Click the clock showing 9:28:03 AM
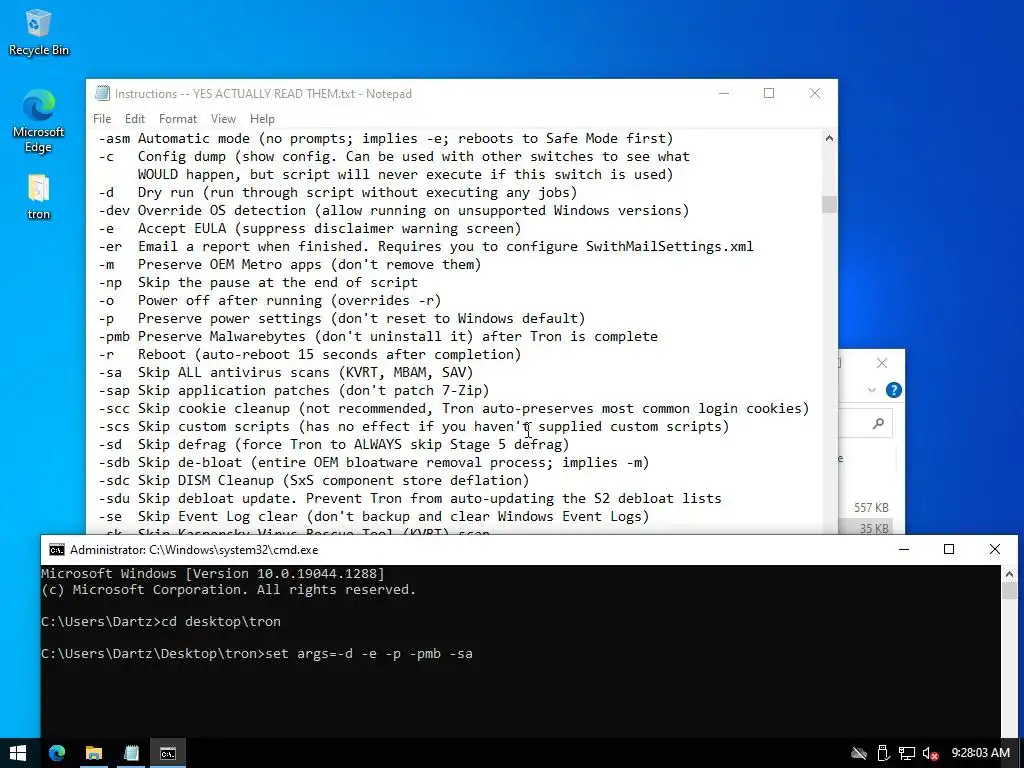Screen dimensions: 1024x768 [x=980, y=753]
